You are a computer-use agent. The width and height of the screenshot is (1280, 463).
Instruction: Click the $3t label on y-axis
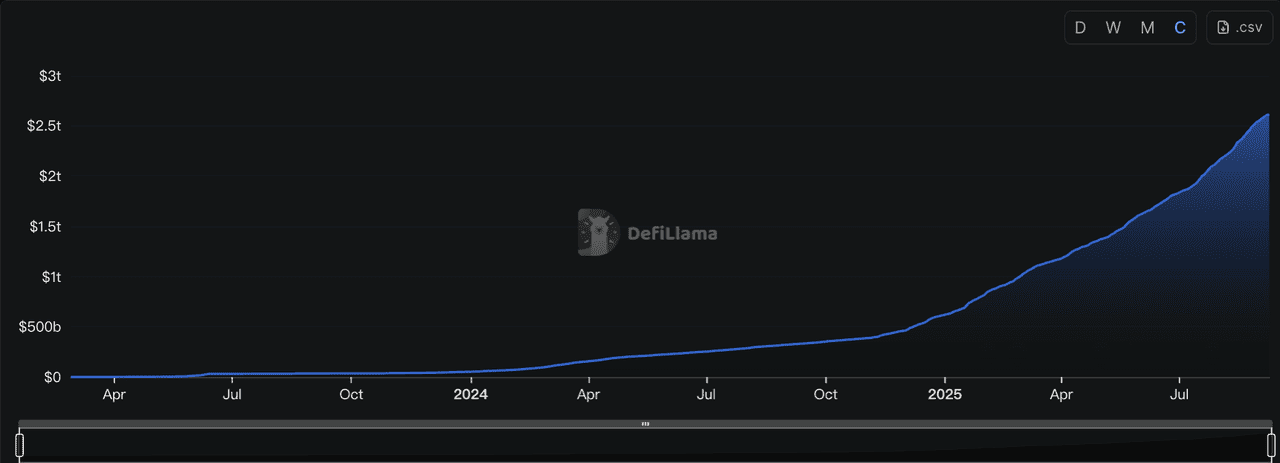pyautogui.click(x=50, y=76)
